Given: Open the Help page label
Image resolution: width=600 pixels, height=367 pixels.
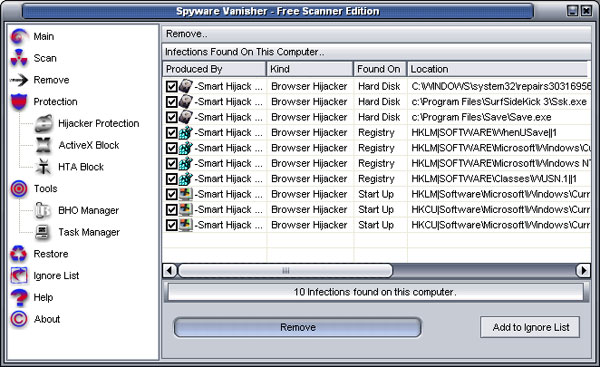Looking at the screenshot, I should click(x=43, y=297).
